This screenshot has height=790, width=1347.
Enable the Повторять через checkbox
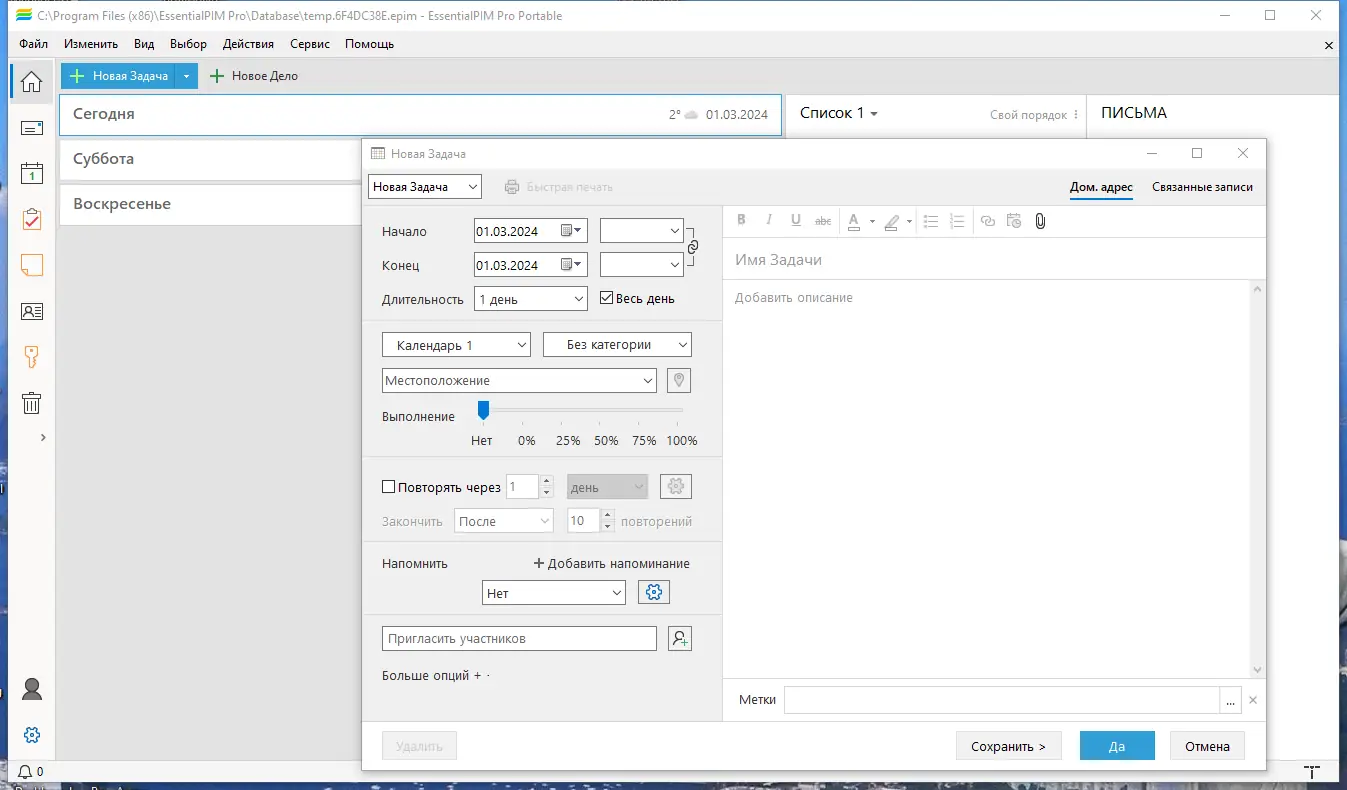point(389,487)
